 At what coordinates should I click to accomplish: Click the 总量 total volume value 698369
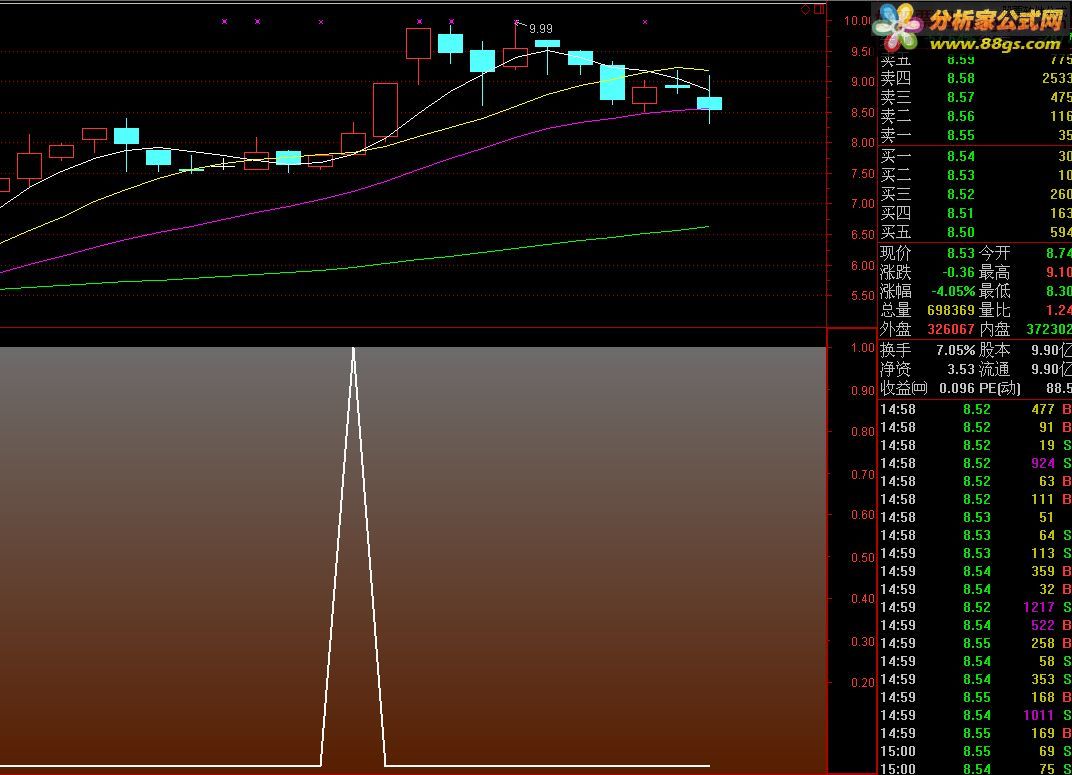[x=950, y=310]
